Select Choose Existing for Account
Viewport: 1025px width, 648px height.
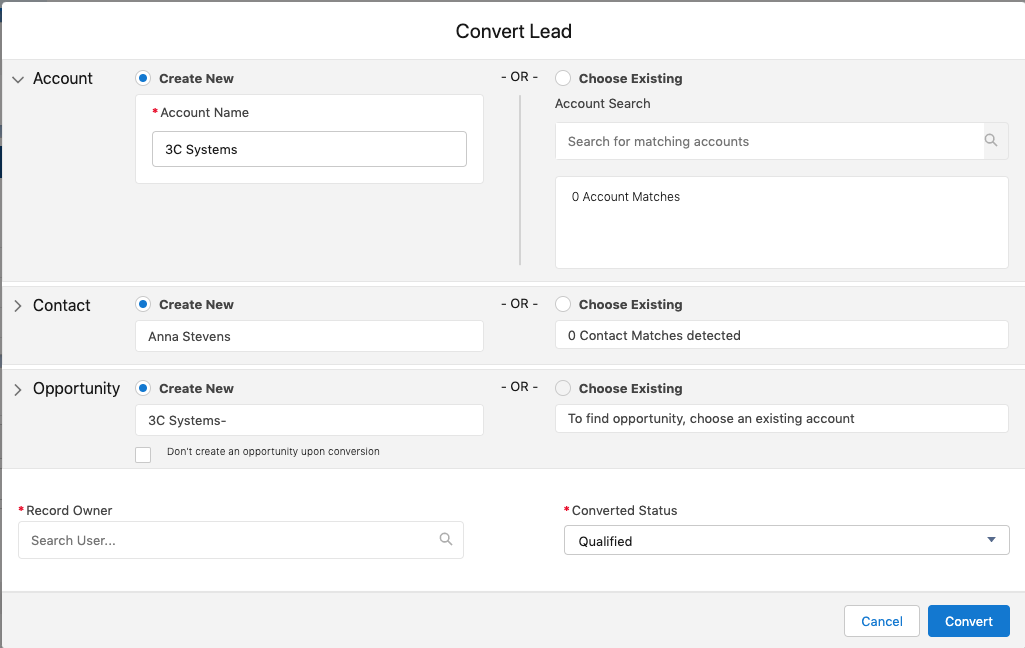tap(563, 78)
